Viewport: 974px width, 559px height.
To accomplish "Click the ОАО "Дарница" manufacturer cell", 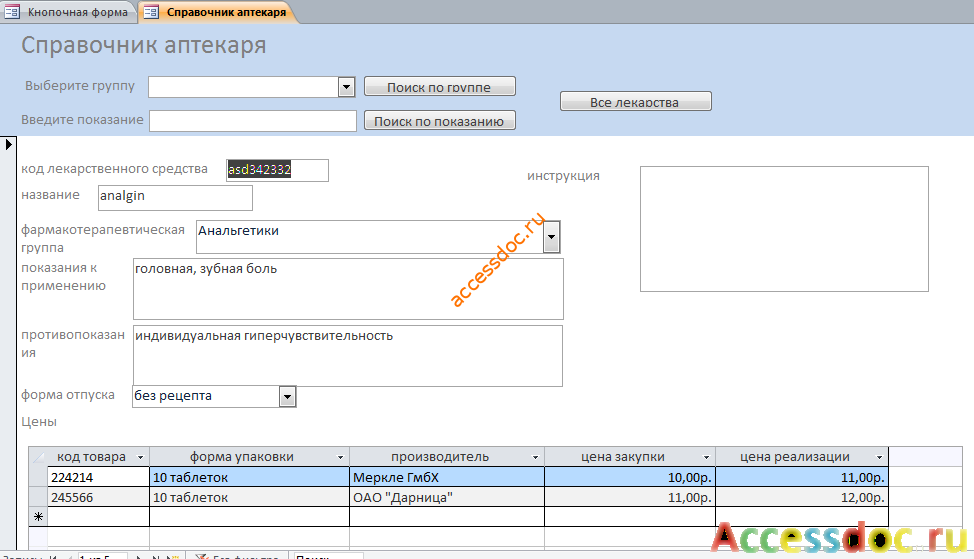I will click(x=447, y=497).
